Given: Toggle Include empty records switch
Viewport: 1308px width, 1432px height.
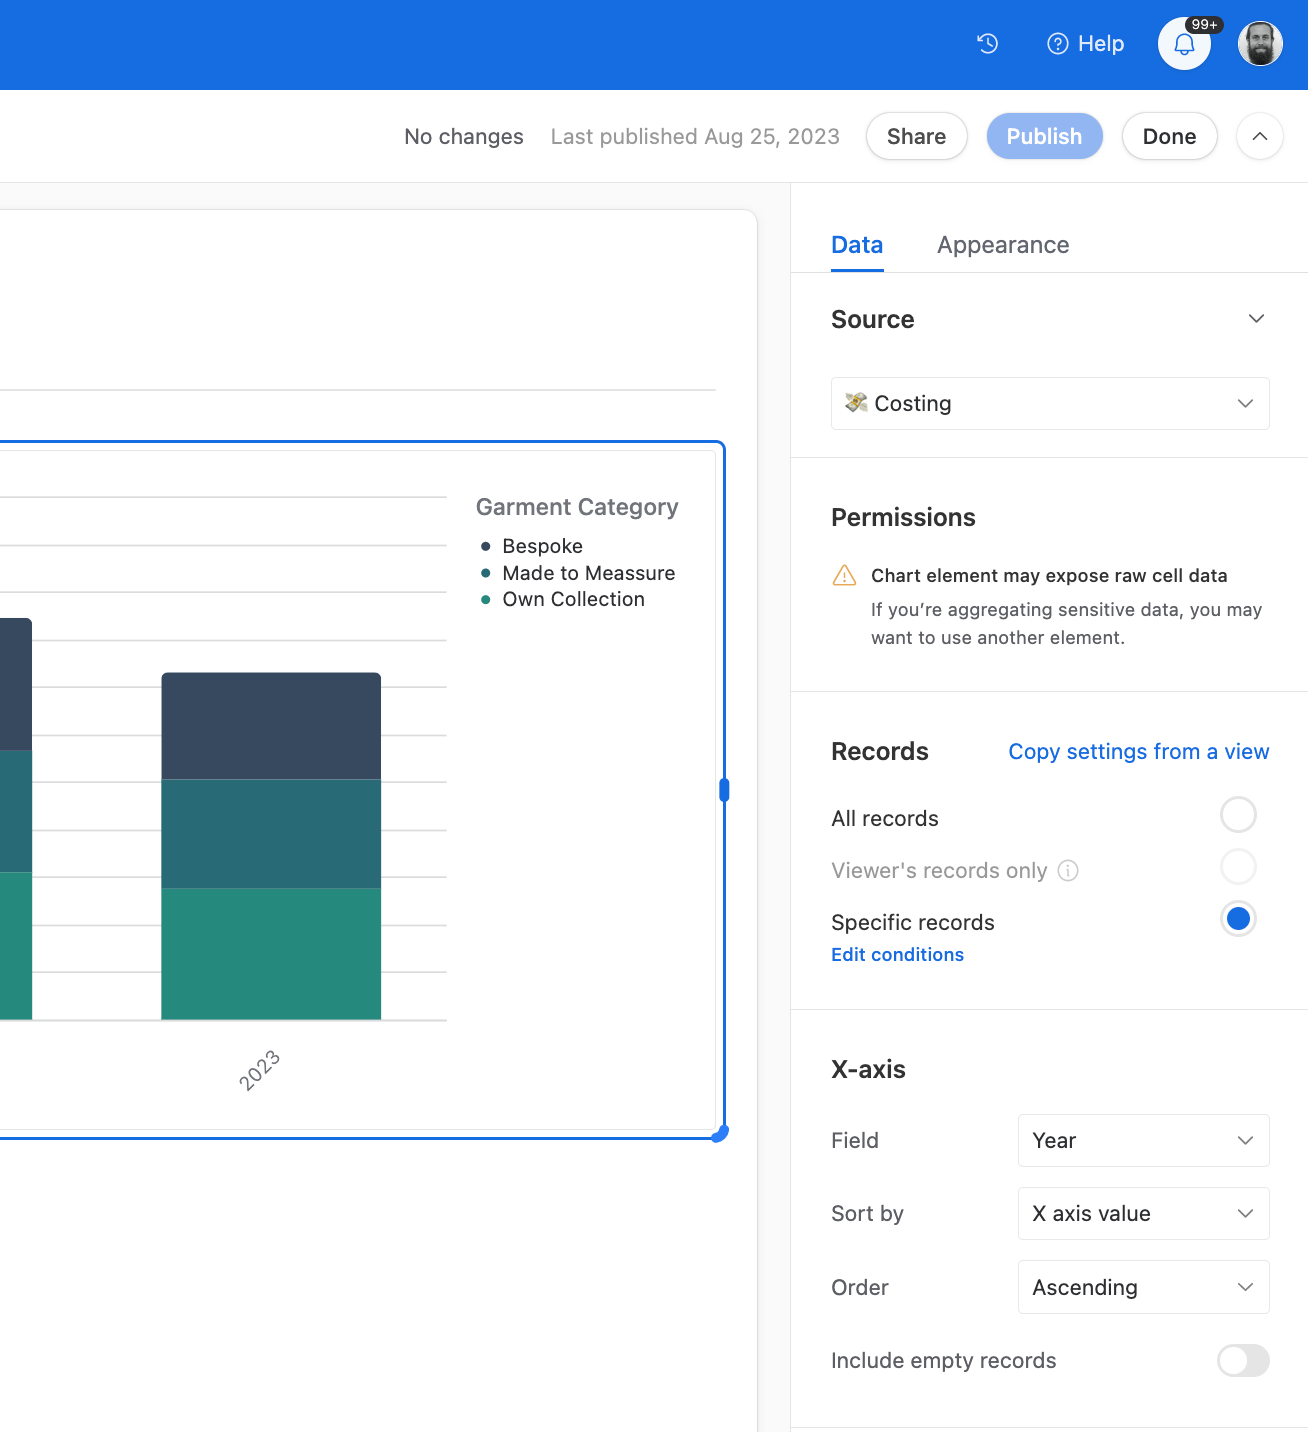Looking at the screenshot, I should pos(1243,1360).
